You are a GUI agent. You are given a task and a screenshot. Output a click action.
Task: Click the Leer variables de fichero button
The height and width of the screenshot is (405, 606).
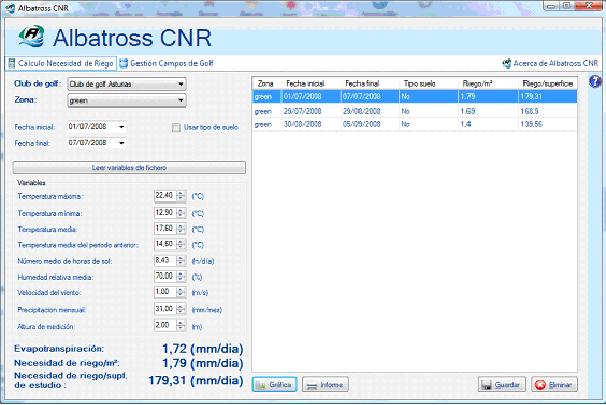click(x=129, y=168)
